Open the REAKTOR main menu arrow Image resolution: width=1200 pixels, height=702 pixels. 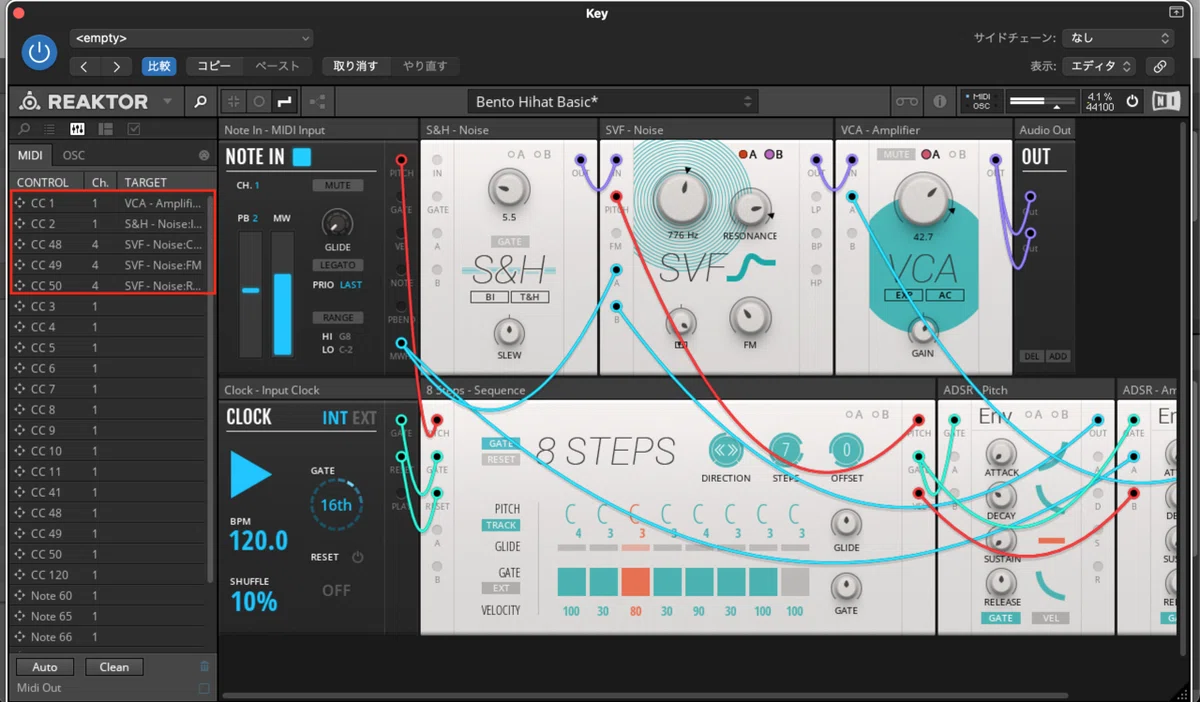coord(167,101)
